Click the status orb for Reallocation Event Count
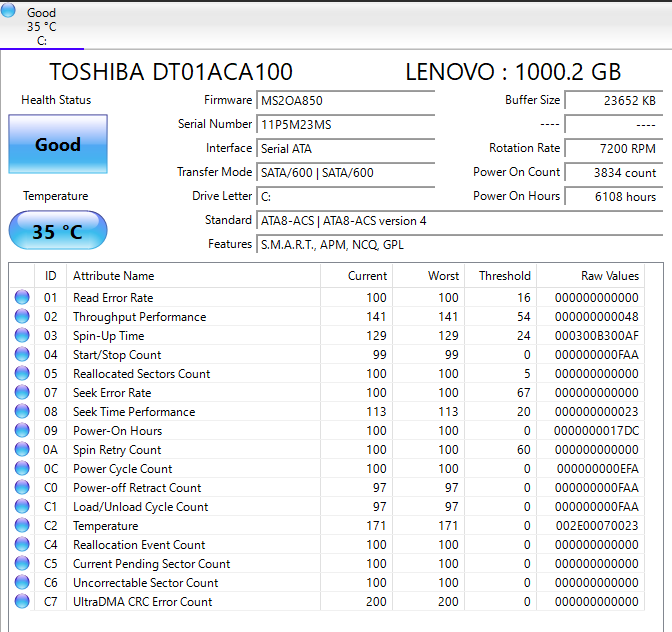The image size is (672, 632). pos(22,544)
